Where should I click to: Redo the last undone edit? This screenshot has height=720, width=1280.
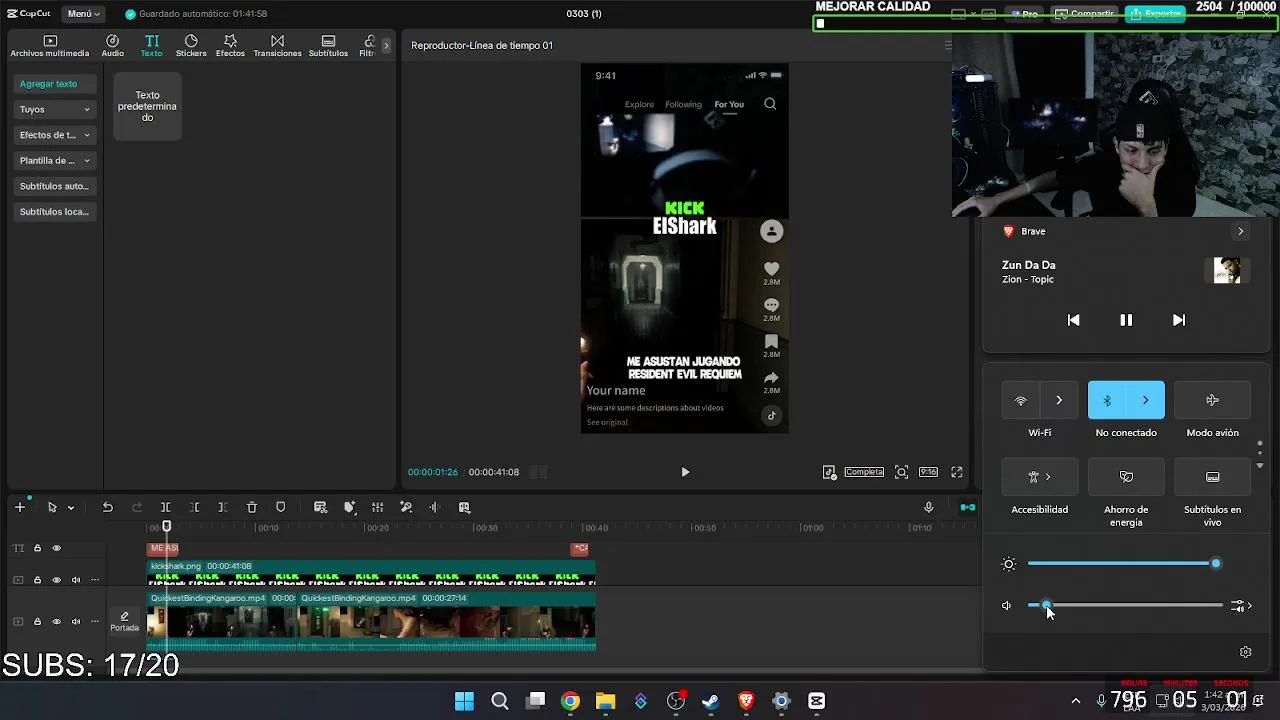point(137,507)
